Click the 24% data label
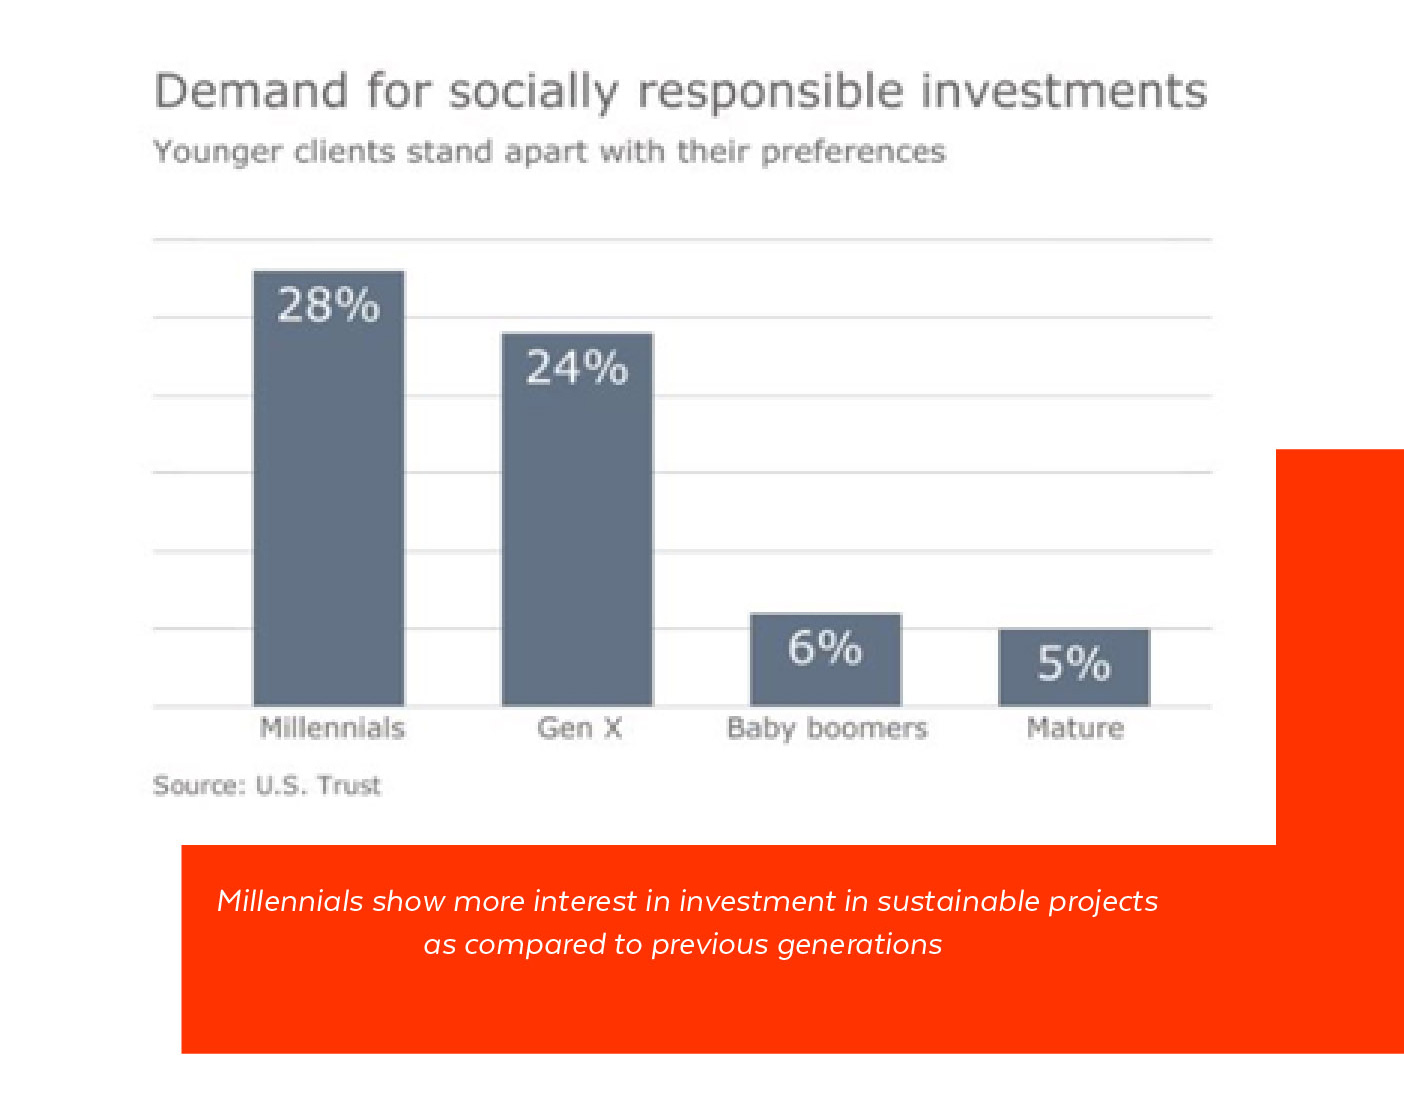1404x1117 pixels. coord(577,367)
